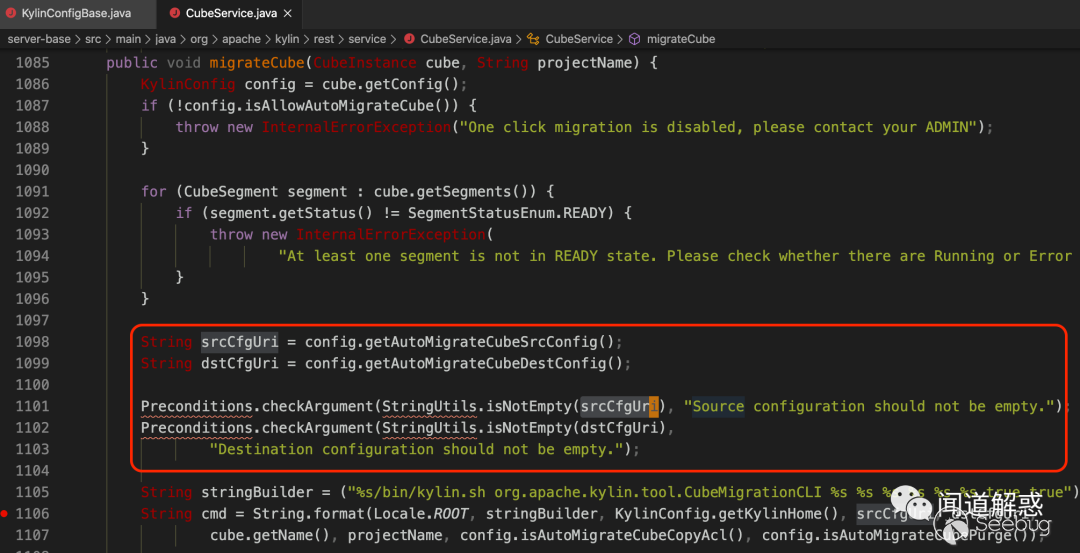Open the service breadcrumb segment
Image resolution: width=1080 pixels, height=553 pixels.
tap(368, 39)
